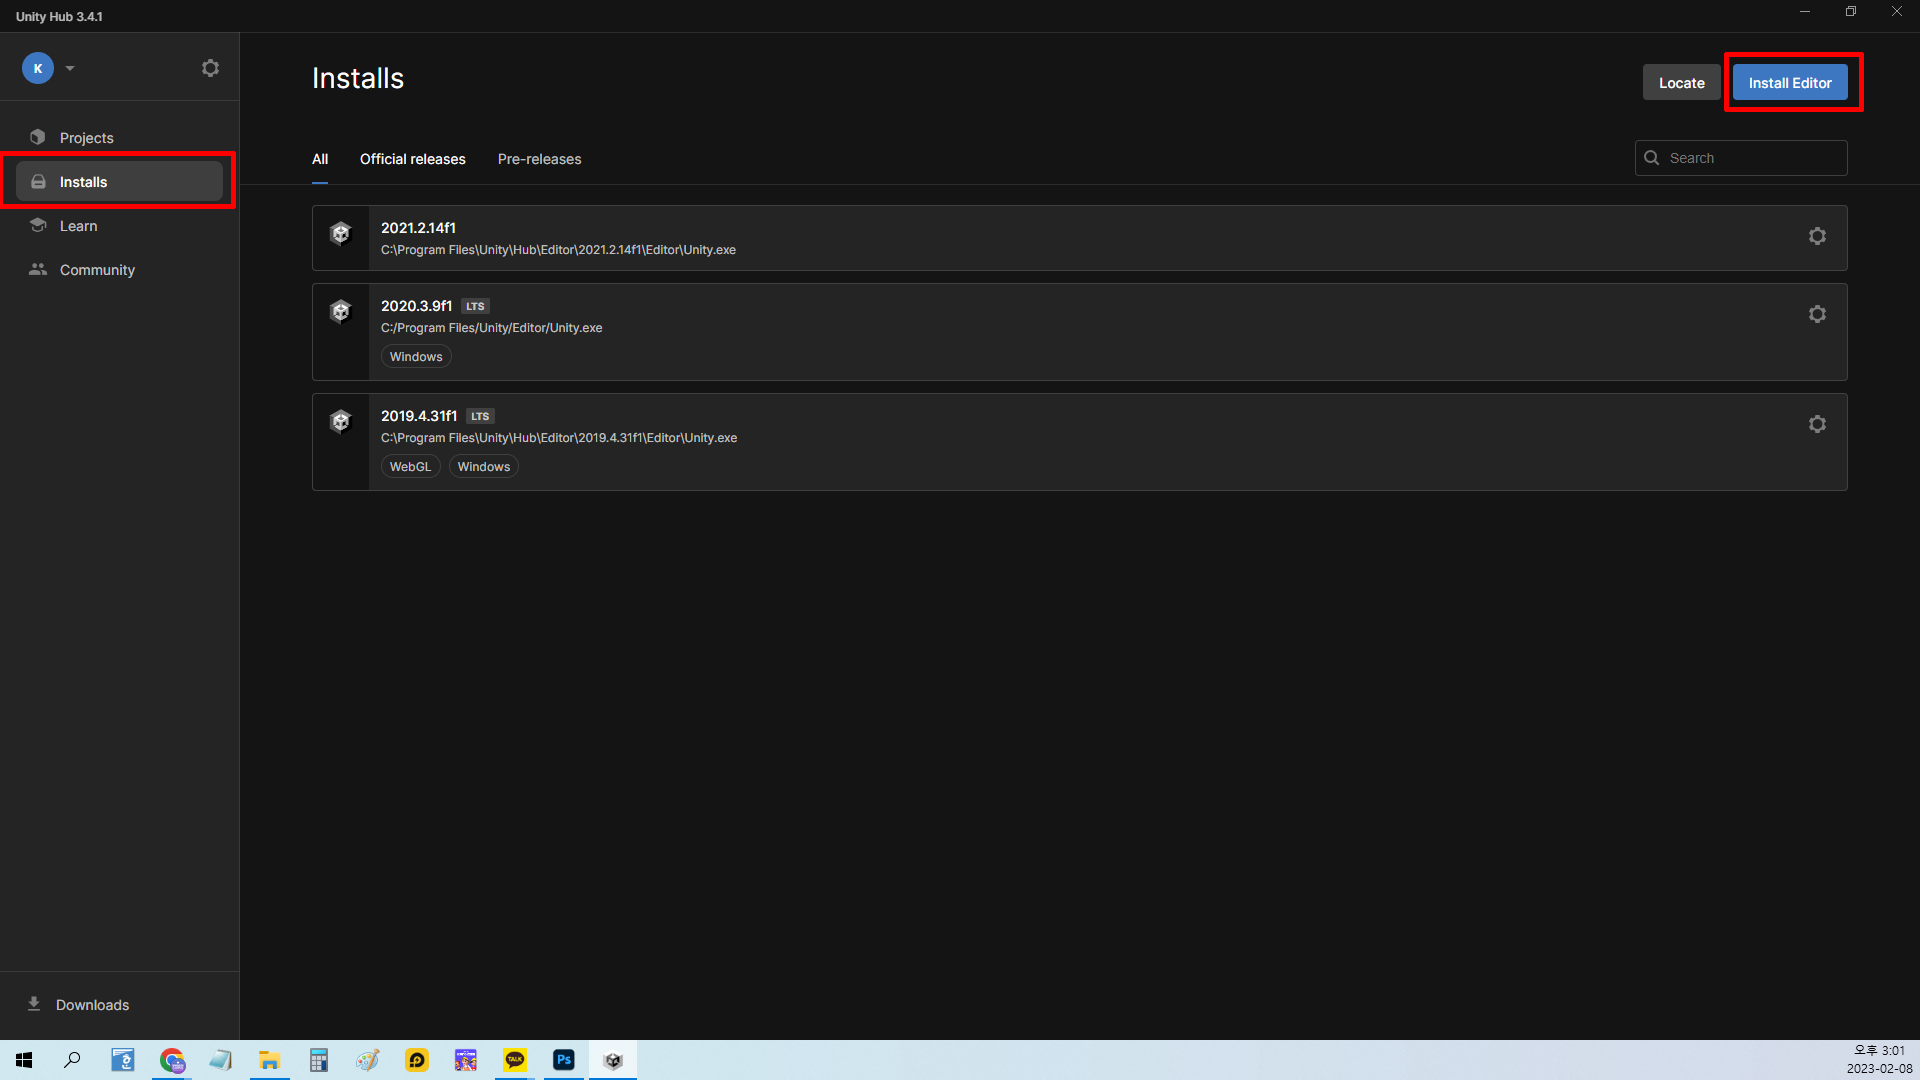Click the 2019.4.31f1 install path
Screen dimensions: 1920x1080
(559, 438)
